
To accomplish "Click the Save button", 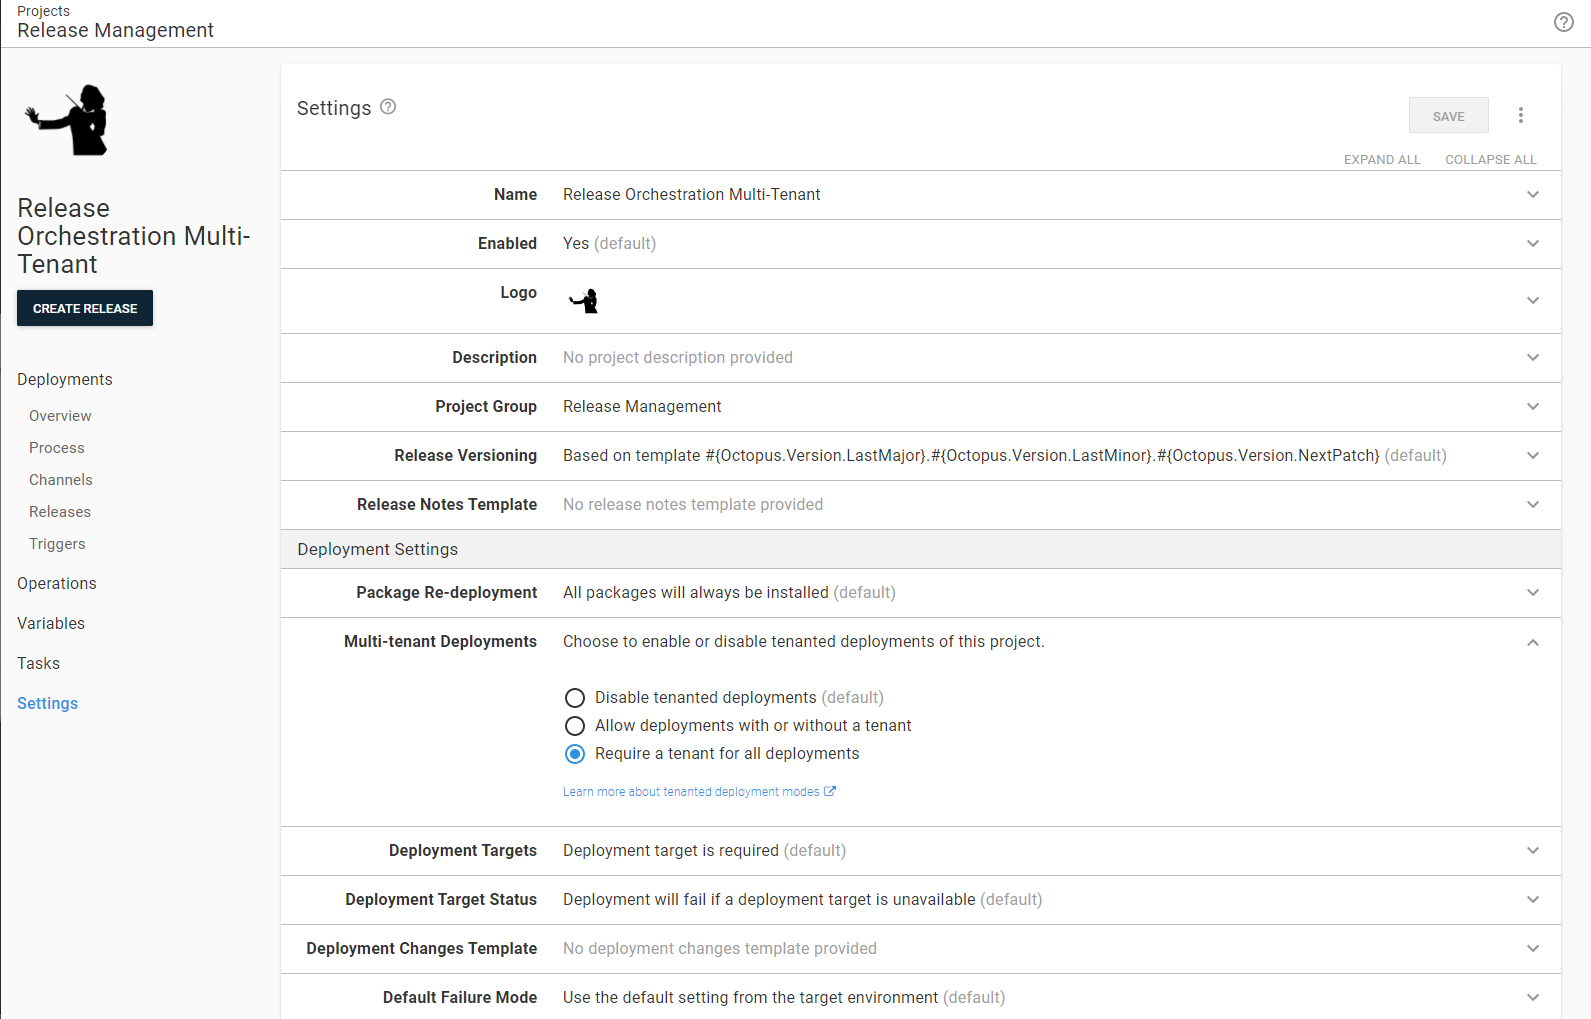I will (1448, 116).
